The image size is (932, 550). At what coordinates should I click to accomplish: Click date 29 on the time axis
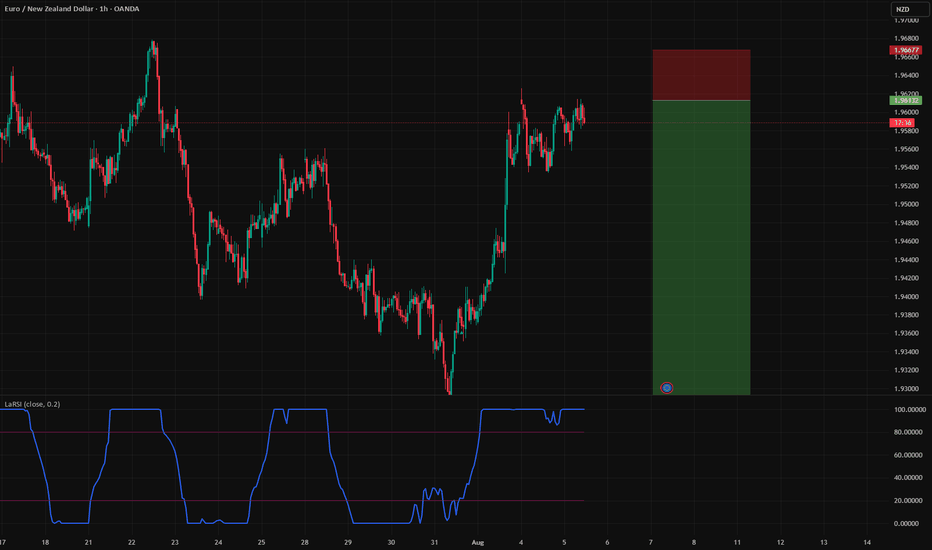point(348,542)
